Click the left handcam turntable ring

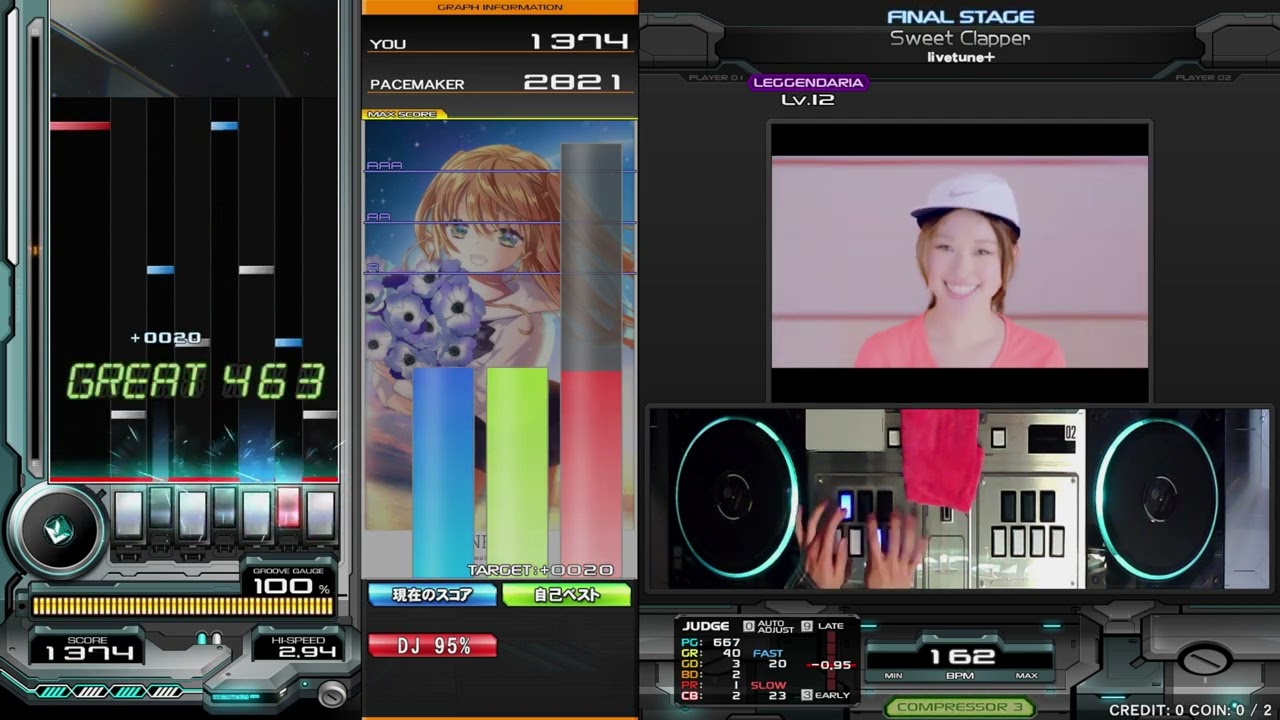tap(736, 497)
